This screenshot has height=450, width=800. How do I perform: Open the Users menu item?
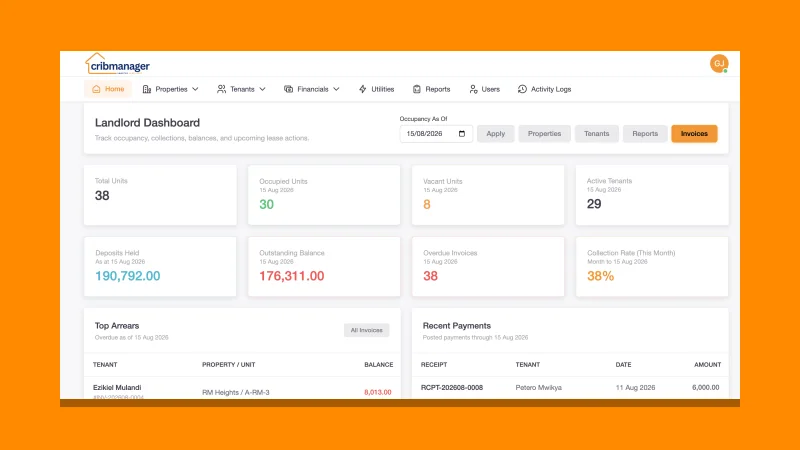pyautogui.click(x=485, y=89)
